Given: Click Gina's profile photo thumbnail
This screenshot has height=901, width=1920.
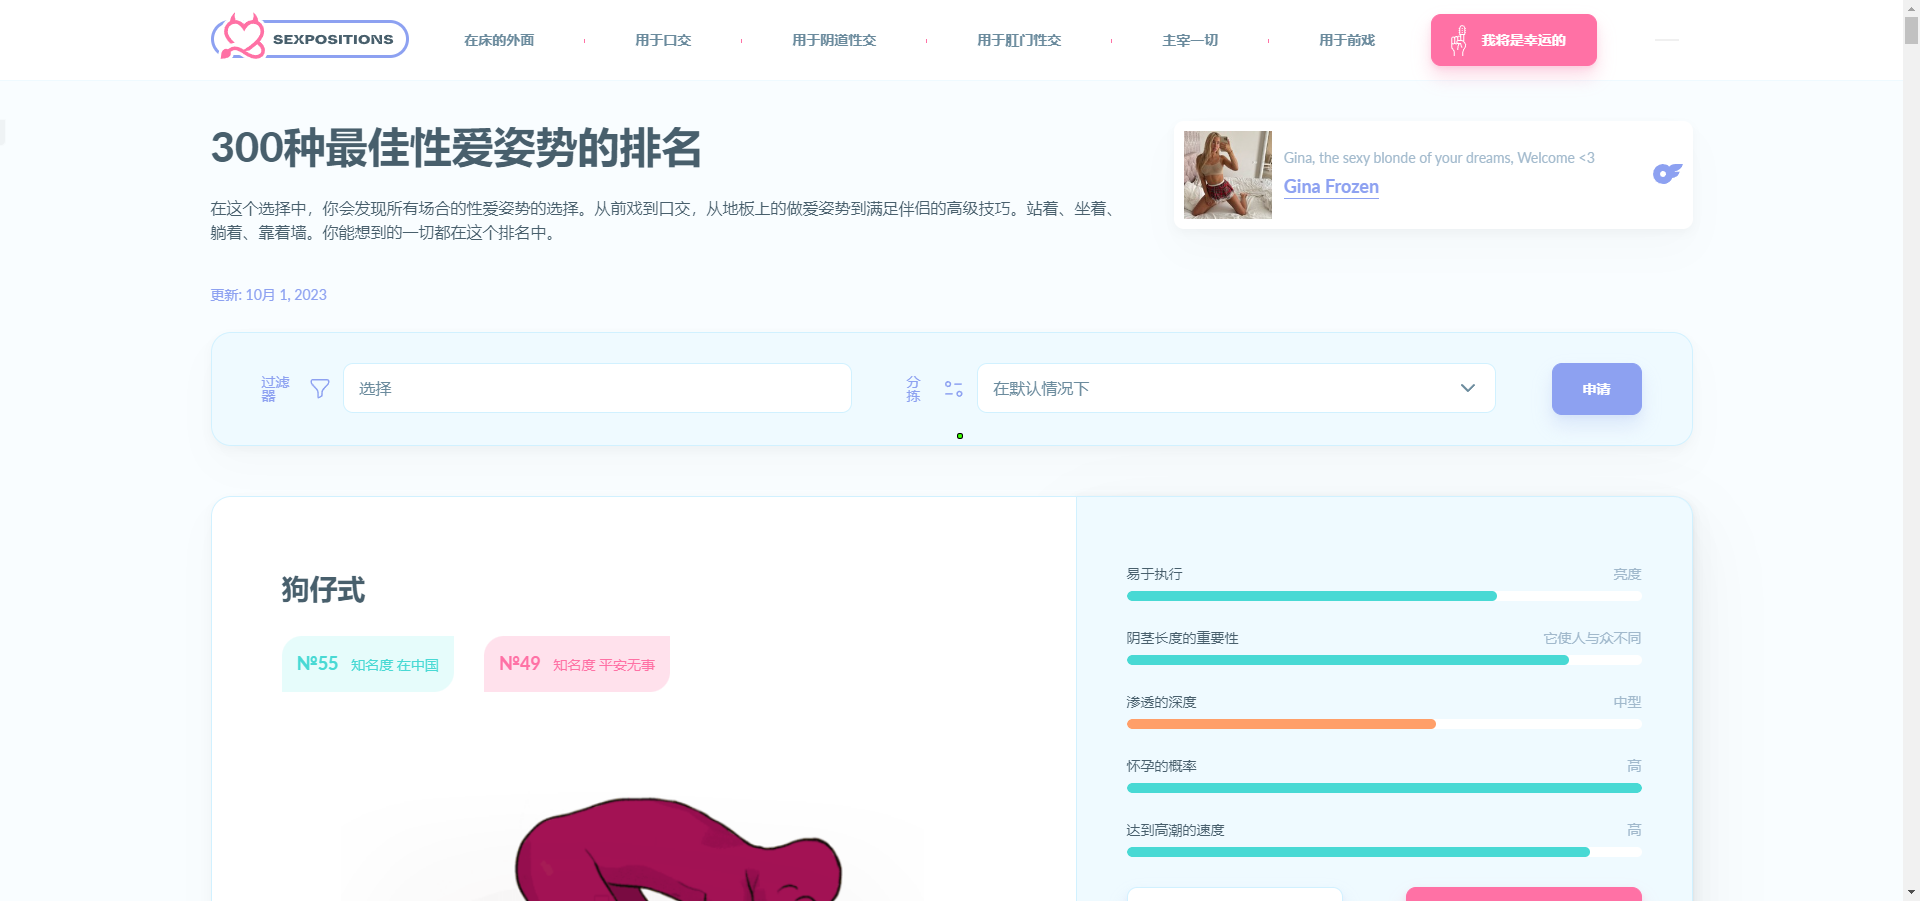Looking at the screenshot, I should click(x=1227, y=174).
